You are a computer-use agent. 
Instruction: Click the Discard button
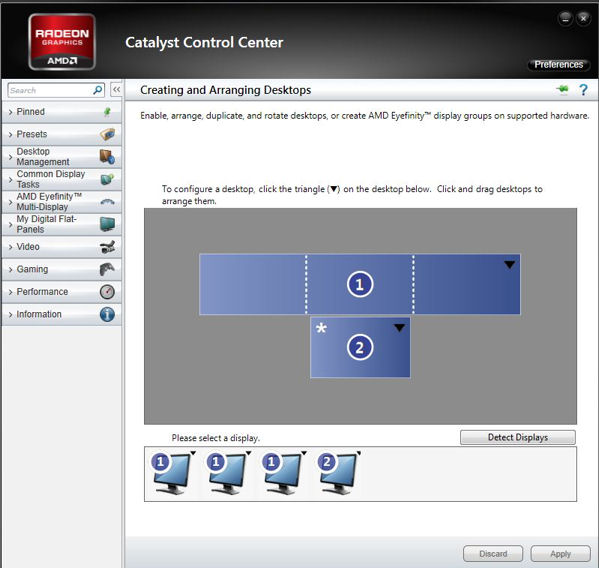493,553
